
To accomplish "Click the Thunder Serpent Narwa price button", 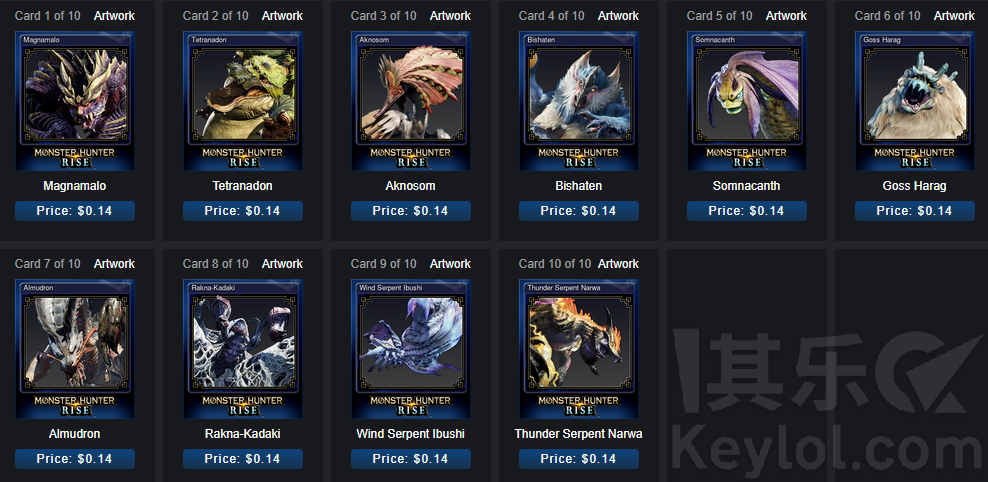I will click(579, 459).
